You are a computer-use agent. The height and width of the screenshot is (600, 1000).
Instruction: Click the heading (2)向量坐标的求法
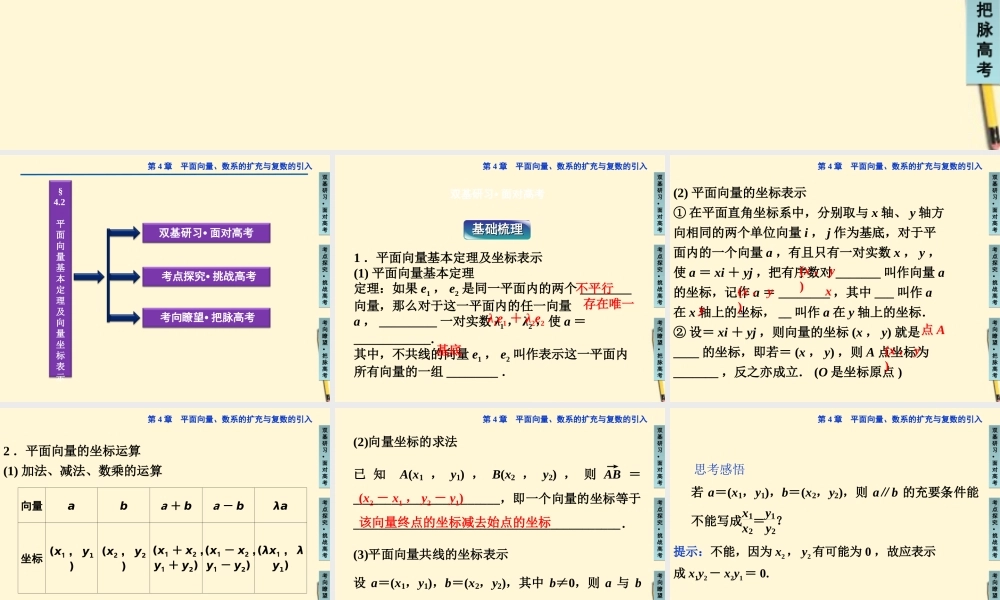click(405, 442)
